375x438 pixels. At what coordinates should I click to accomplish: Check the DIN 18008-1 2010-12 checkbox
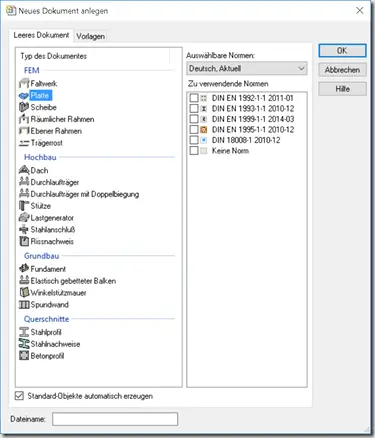coord(194,140)
